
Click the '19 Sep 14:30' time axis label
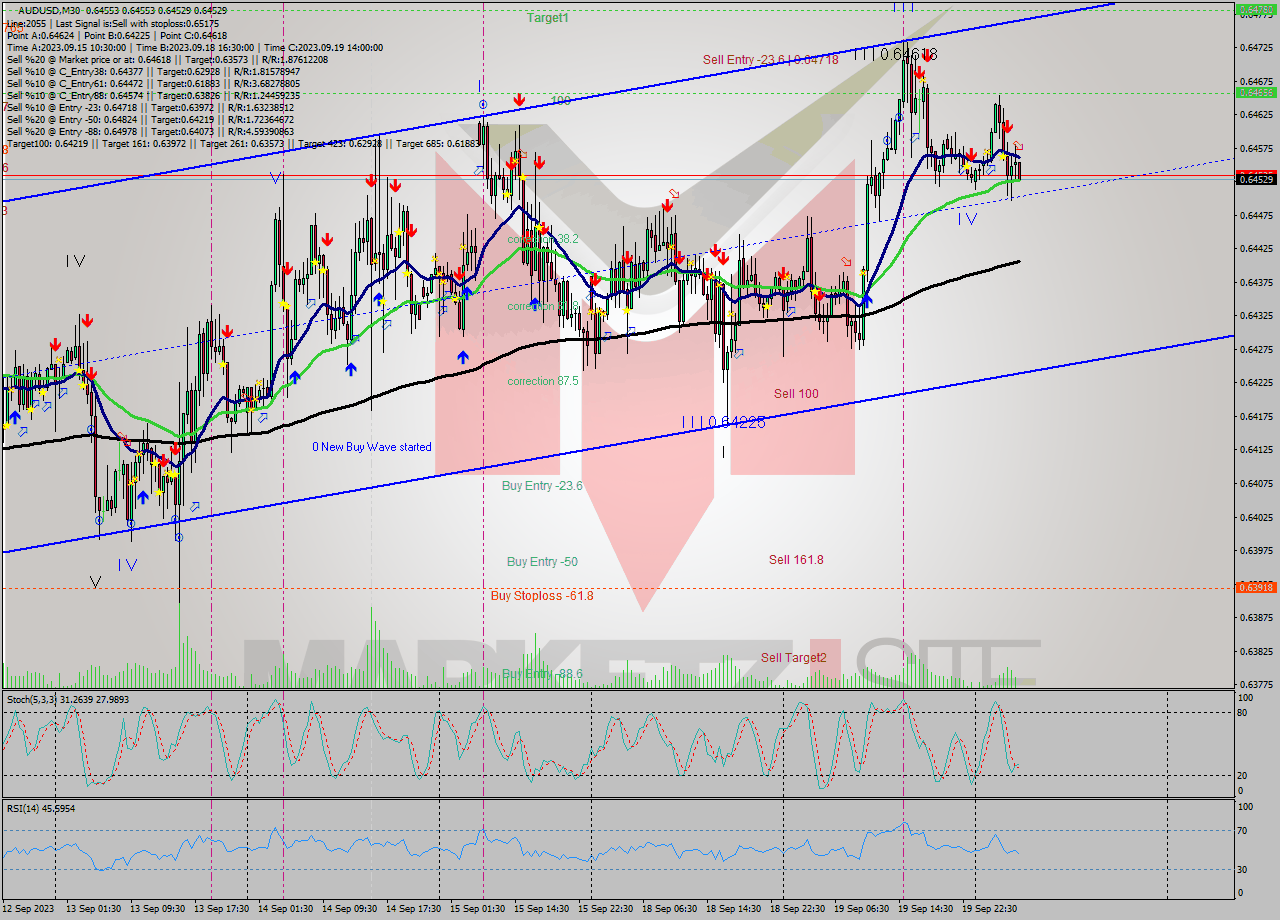925,909
